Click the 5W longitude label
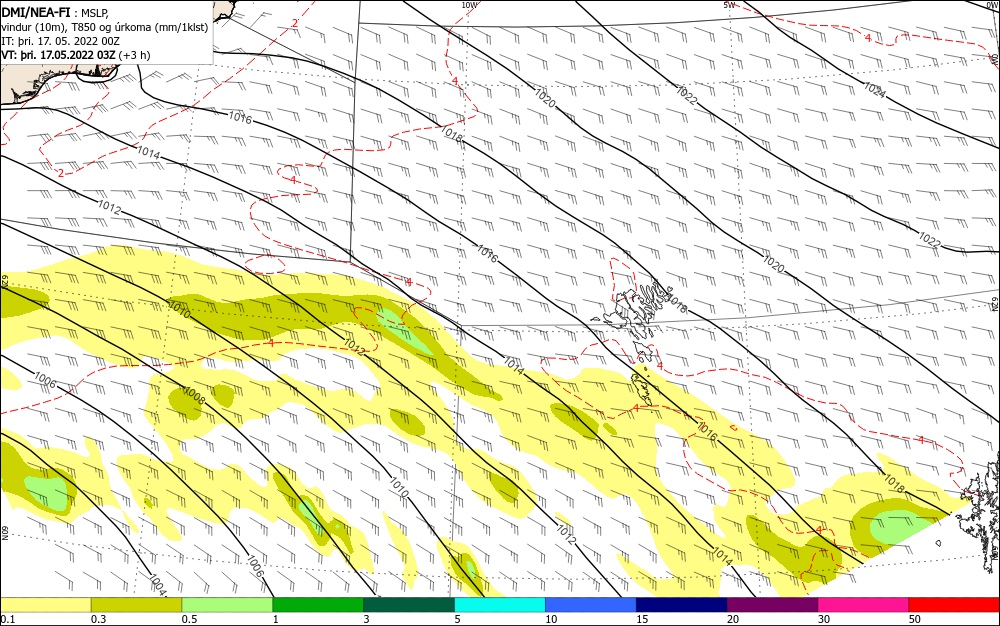Screen dimensions: 1000x626 pos(730,5)
